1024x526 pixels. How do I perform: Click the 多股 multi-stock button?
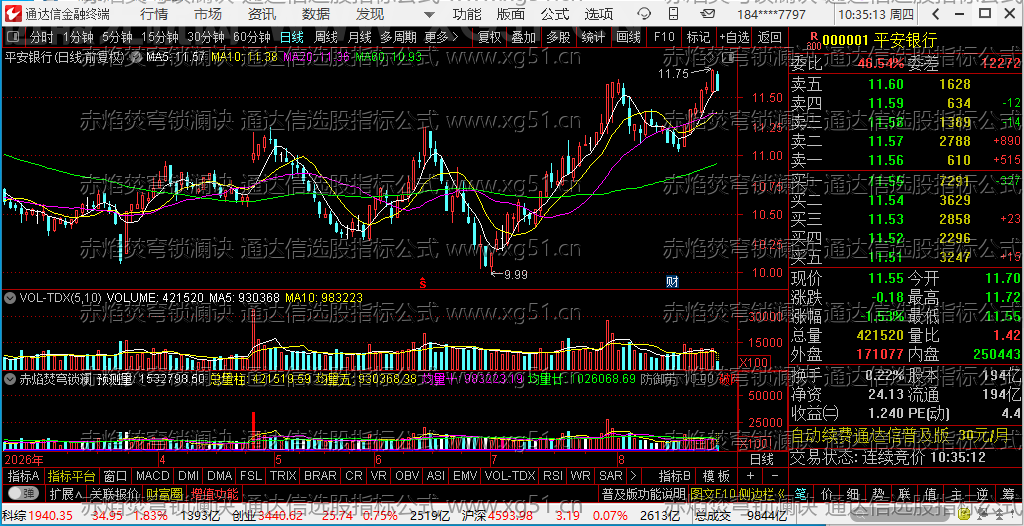[558, 37]
